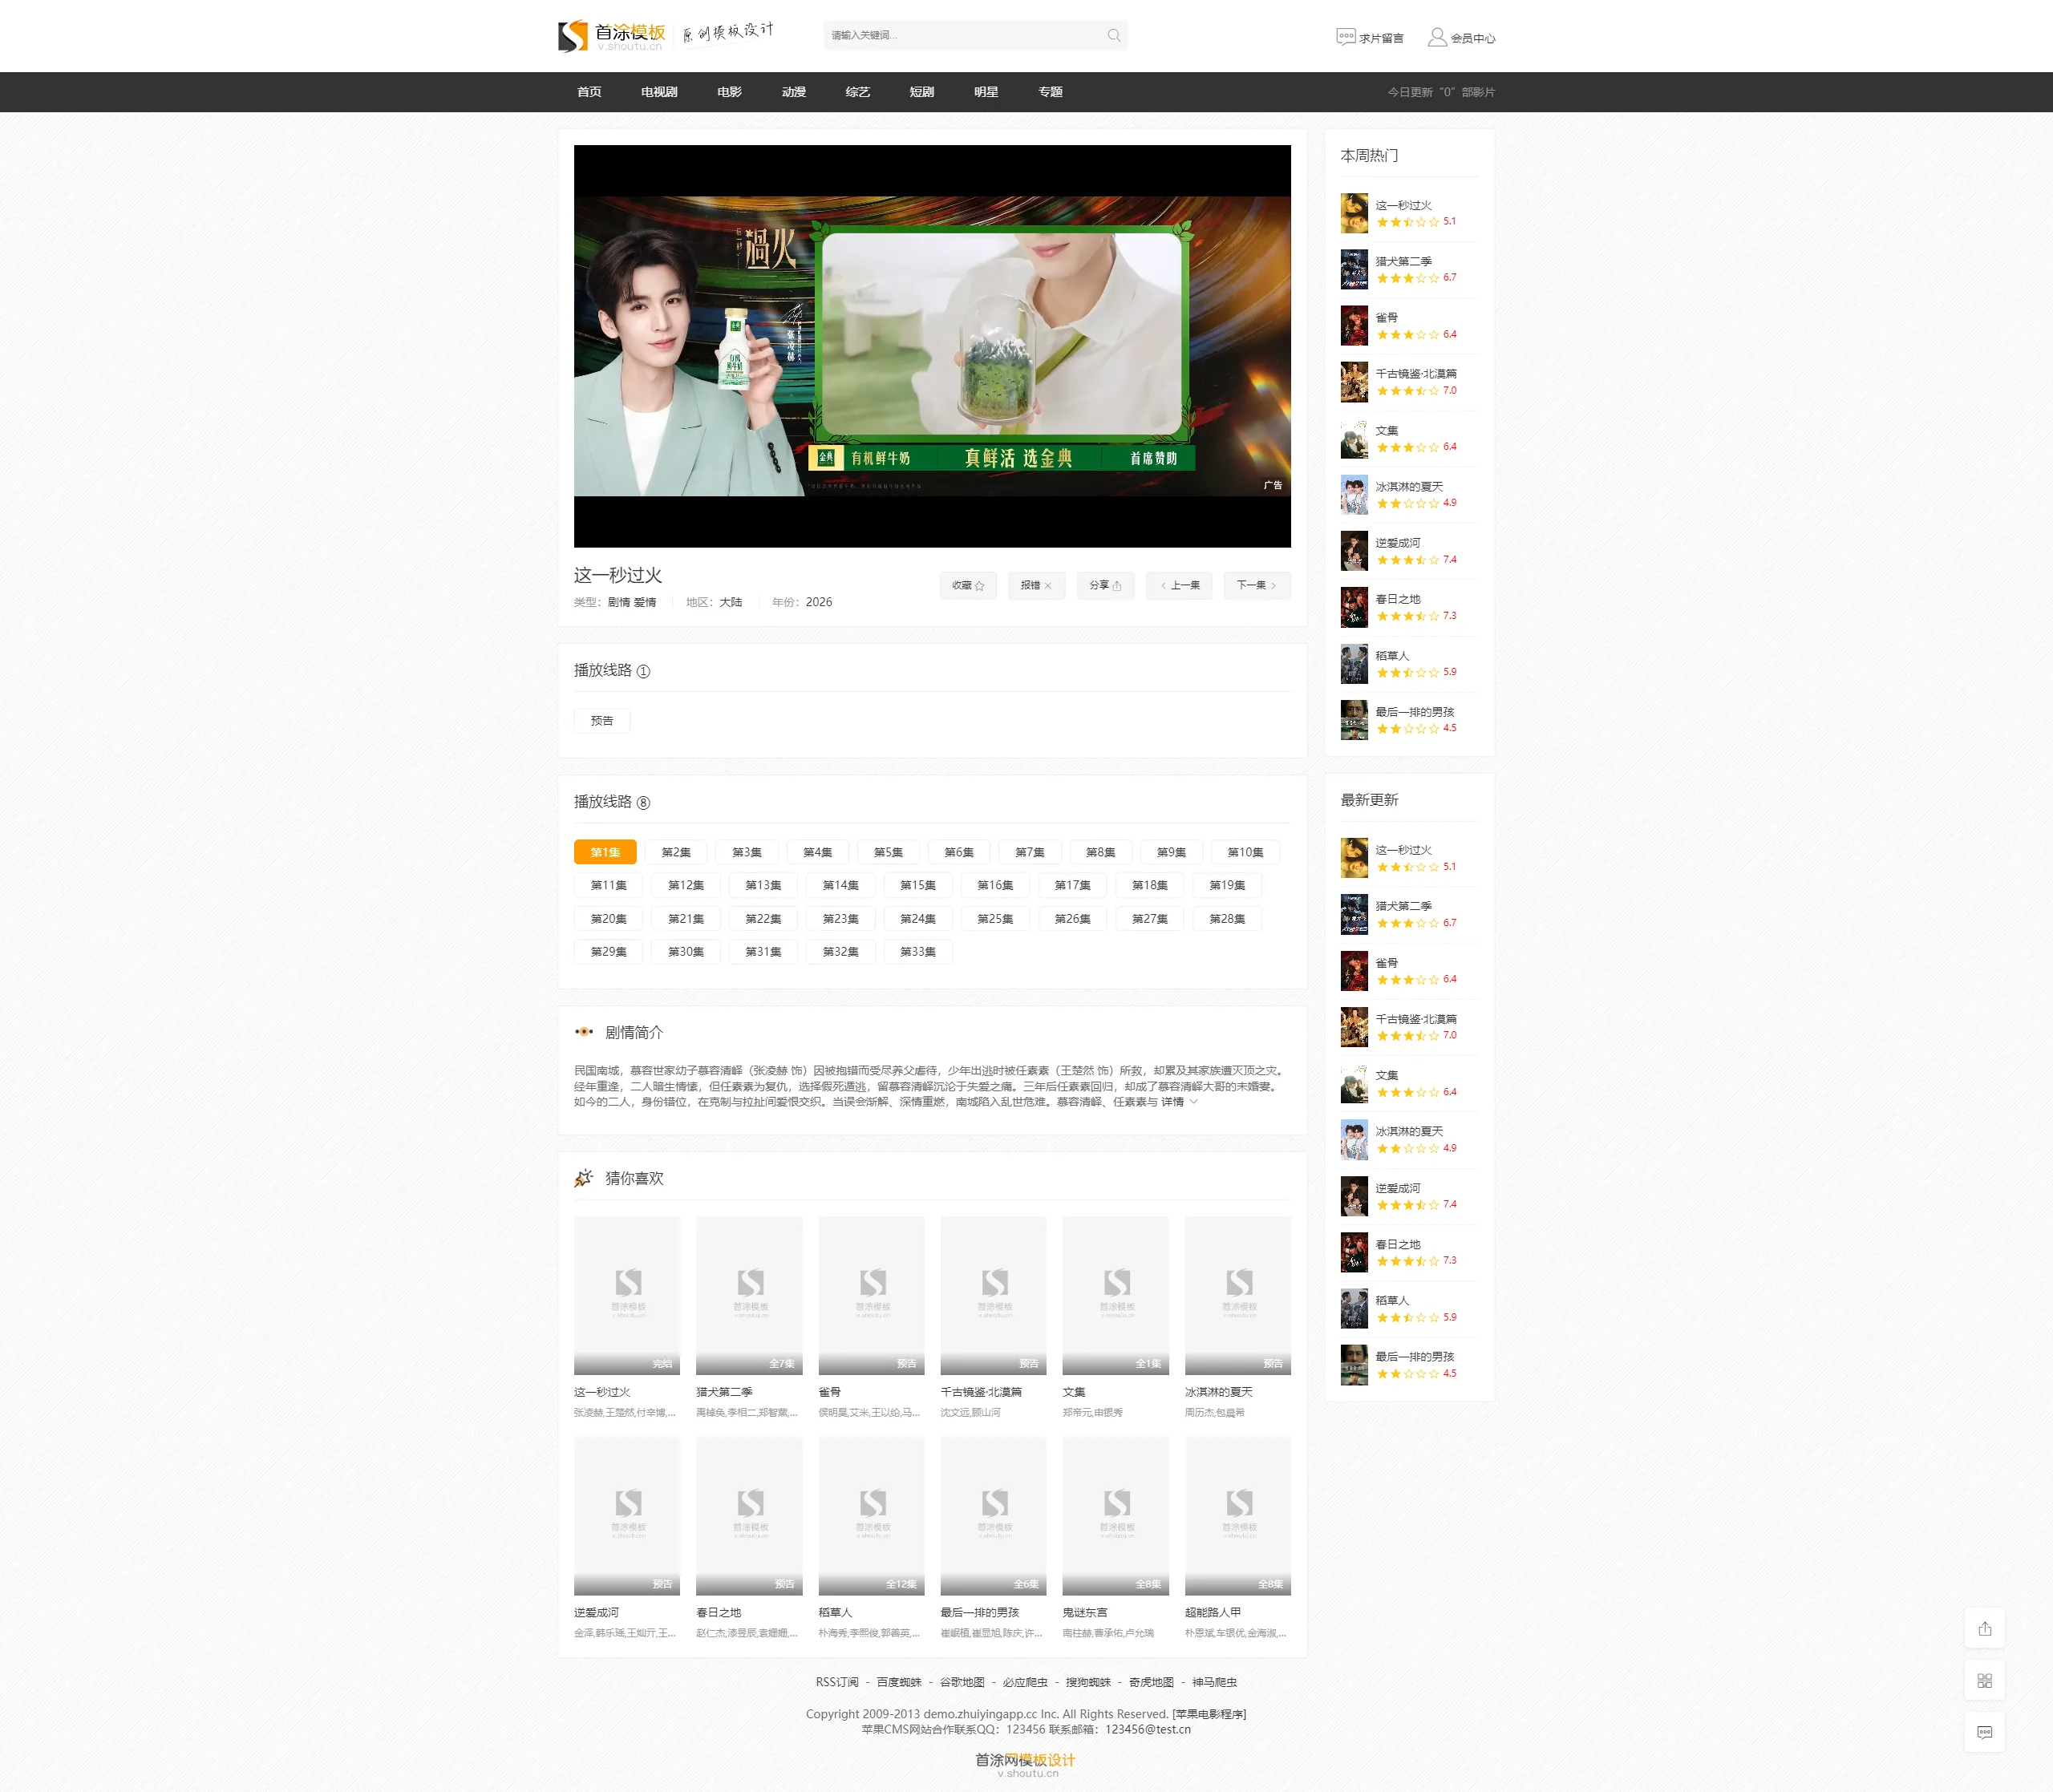Open 超能路人甲 poster in 猜你喜欢

pyautogui.click(x=1238, y=1516)
